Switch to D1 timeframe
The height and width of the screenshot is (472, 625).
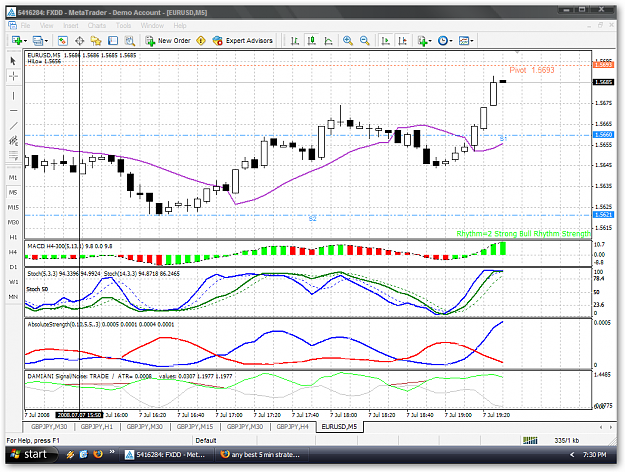pyautogui.click(x=13, y=267)
